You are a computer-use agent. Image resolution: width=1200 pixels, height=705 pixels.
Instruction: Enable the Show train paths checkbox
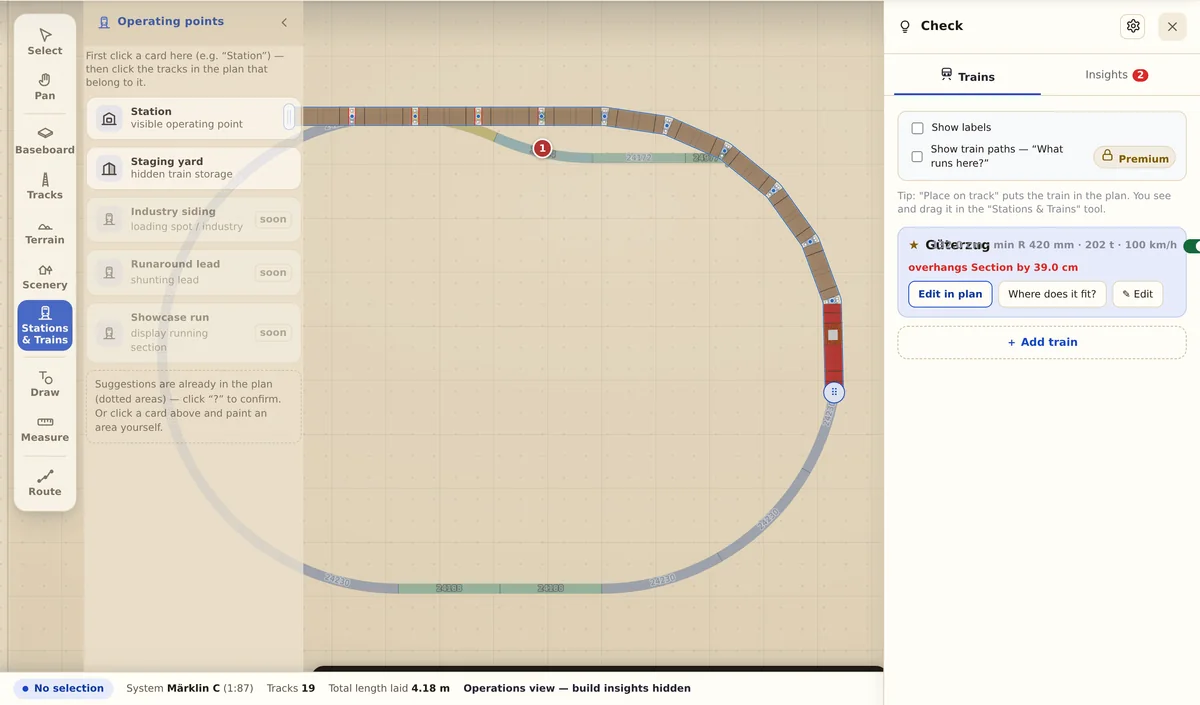click(x=917, y=156)
